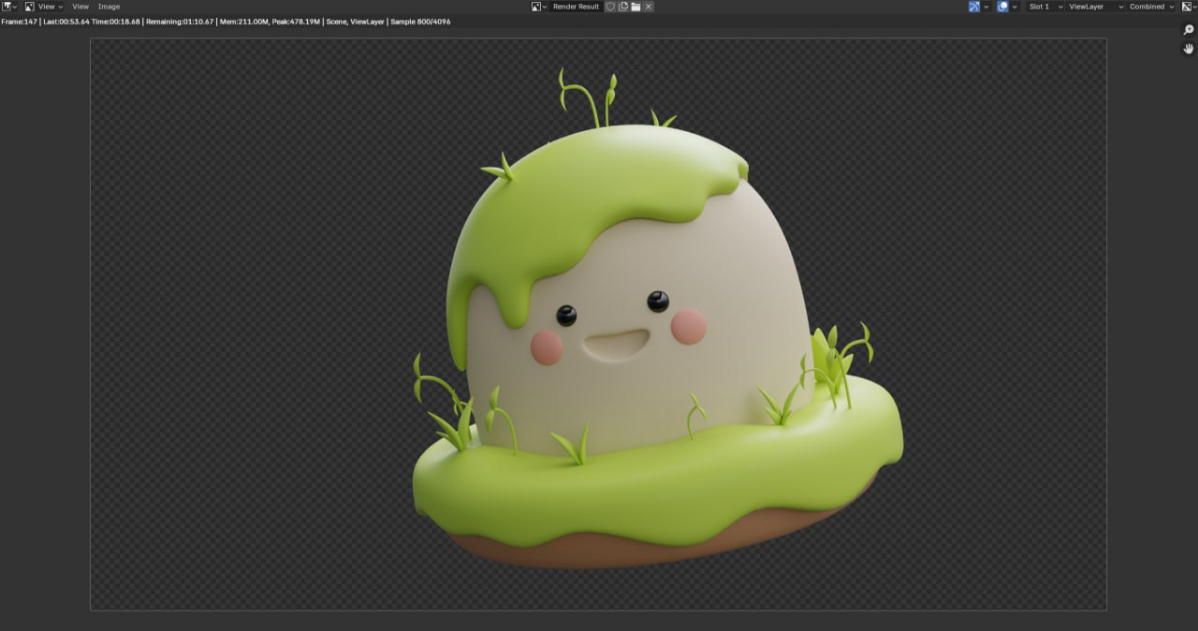Open the Combined pass dropdown
The image size is (1198, 631).
(x=1152, y=6)
